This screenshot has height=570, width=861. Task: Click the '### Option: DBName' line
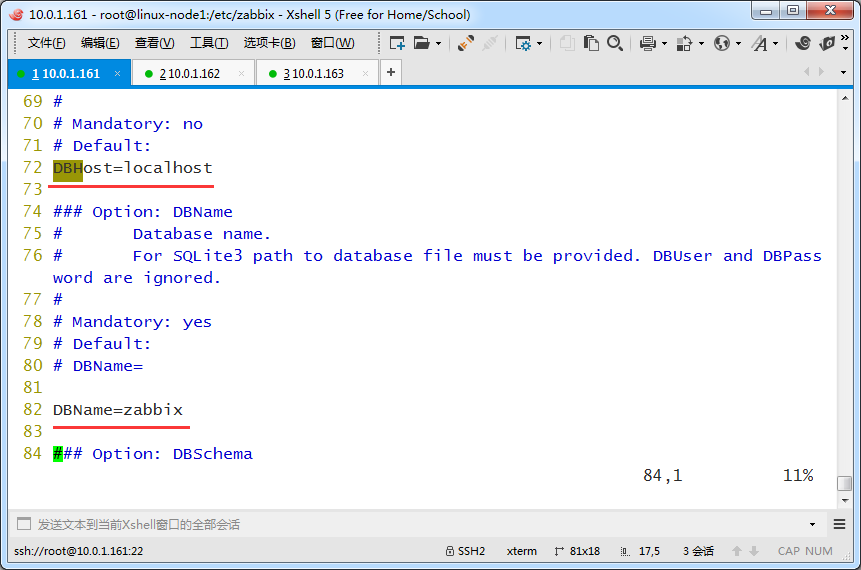pyautogui.click(x=143, y=212)
